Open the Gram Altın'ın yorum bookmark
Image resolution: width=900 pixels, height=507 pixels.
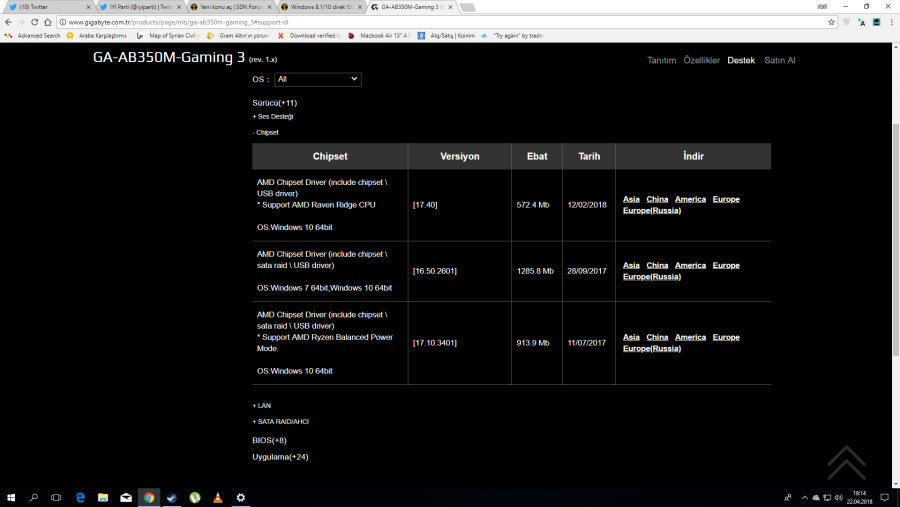pyautogui.click(x=238, y=36)
